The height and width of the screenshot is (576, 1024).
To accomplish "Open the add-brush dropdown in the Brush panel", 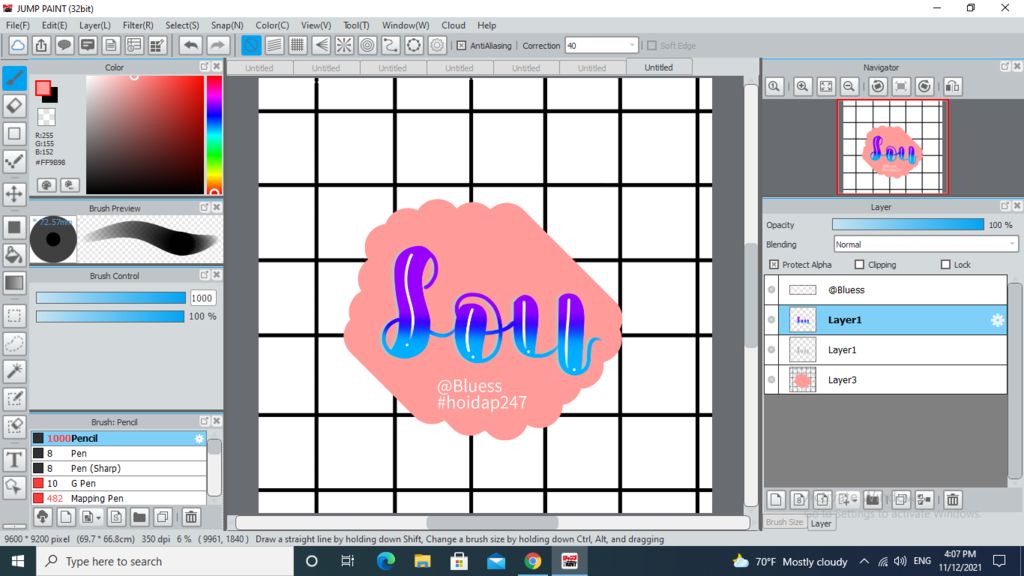I will 90,517.
